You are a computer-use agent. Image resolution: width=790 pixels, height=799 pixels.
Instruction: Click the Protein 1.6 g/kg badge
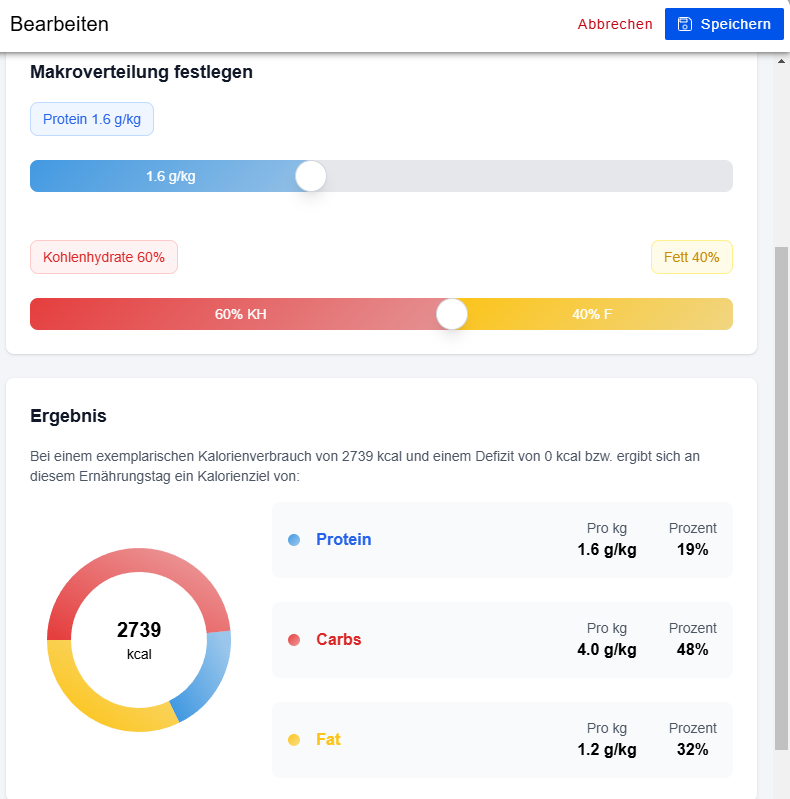coord(92,119)
